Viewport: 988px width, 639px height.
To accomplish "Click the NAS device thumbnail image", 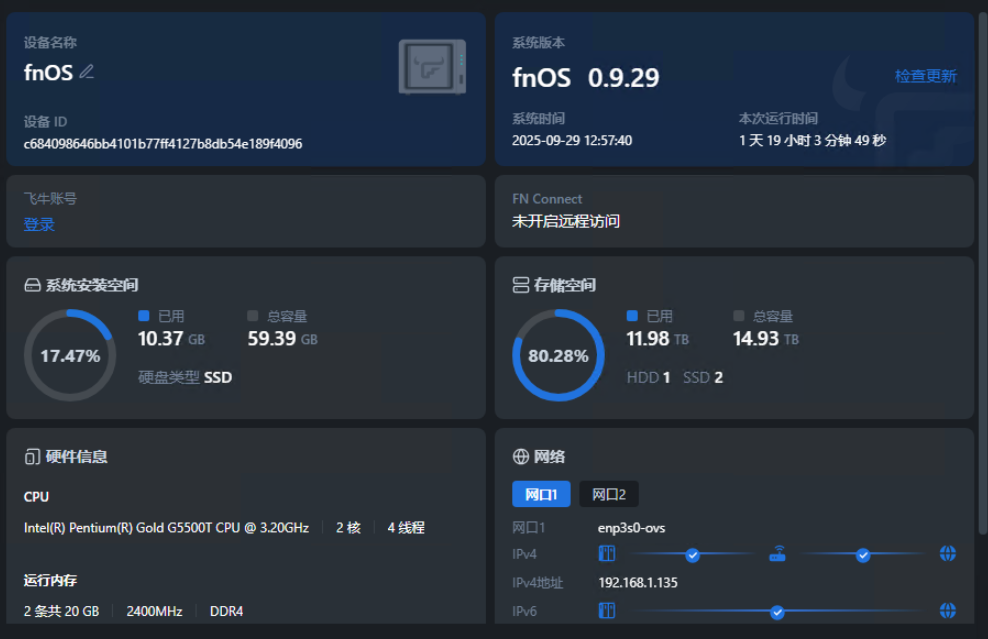I will 432,67.
